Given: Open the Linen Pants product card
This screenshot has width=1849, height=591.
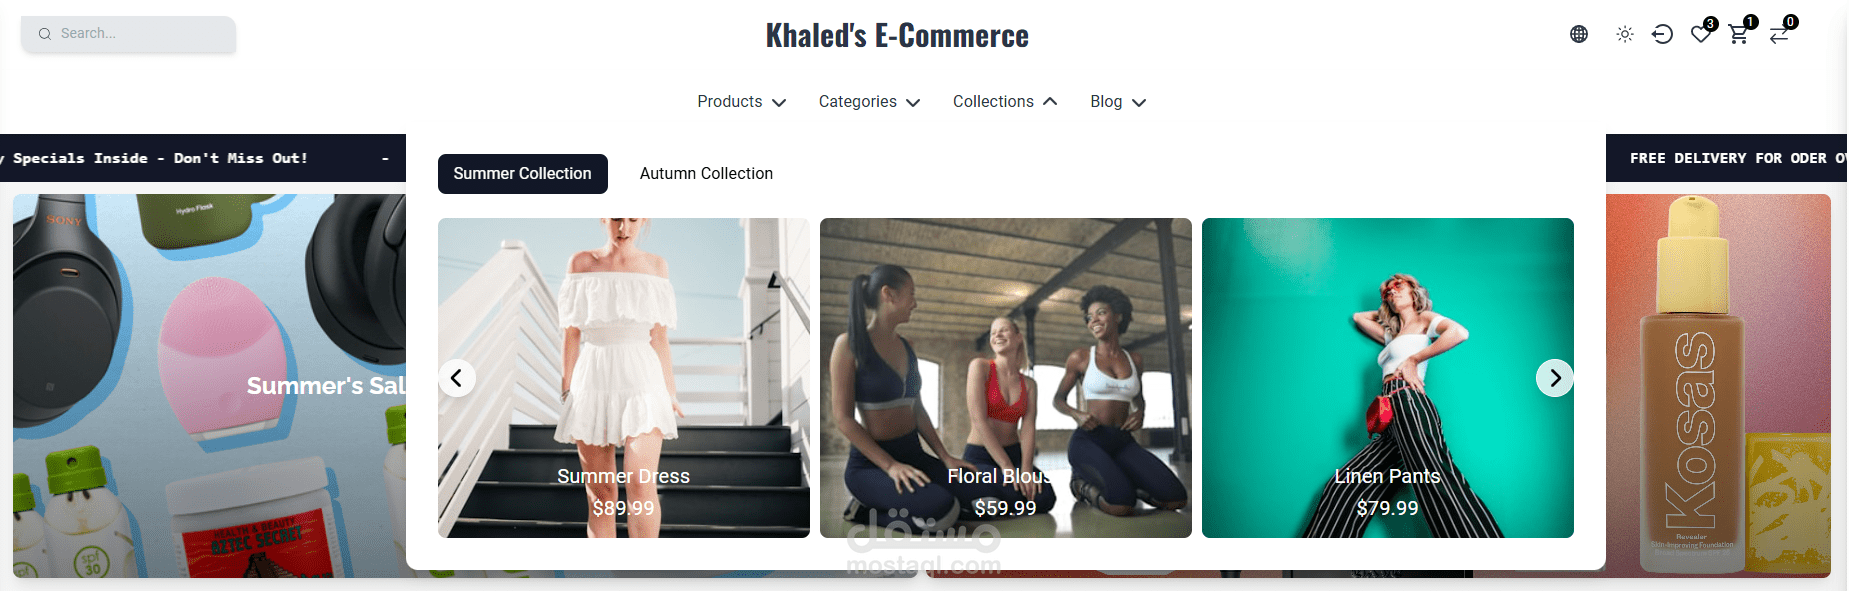Looking at the screenshot, I should coord(1388,378).
